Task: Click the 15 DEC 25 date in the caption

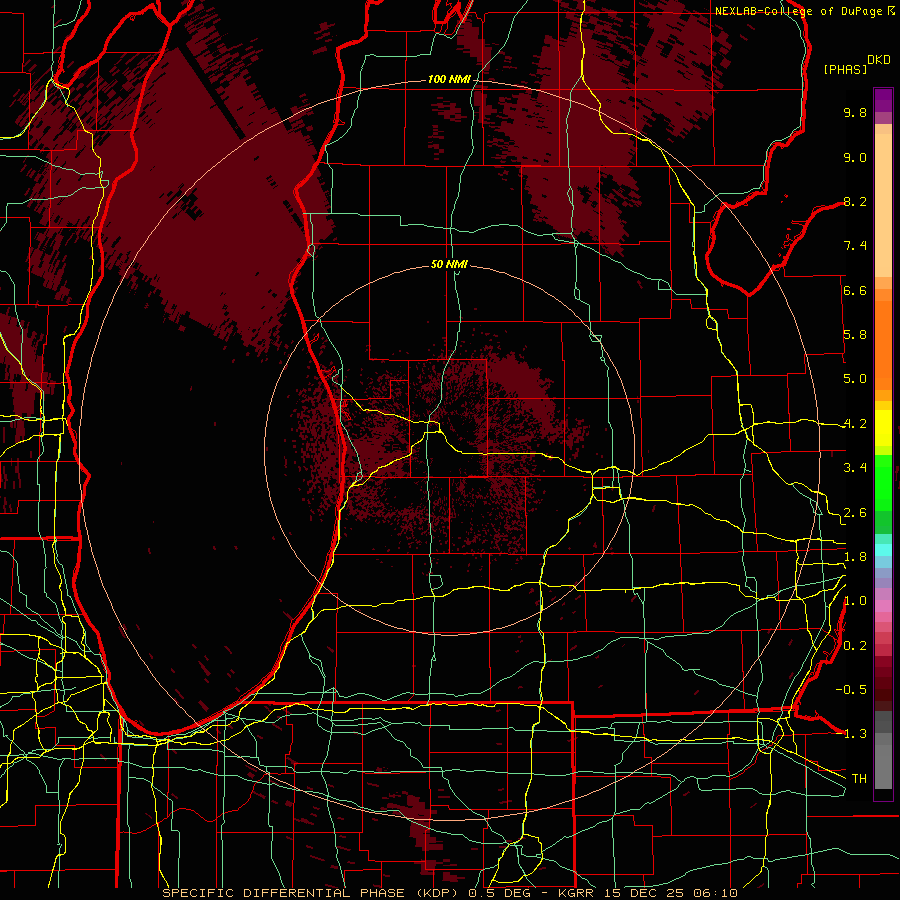Action: tap(642, 893)
